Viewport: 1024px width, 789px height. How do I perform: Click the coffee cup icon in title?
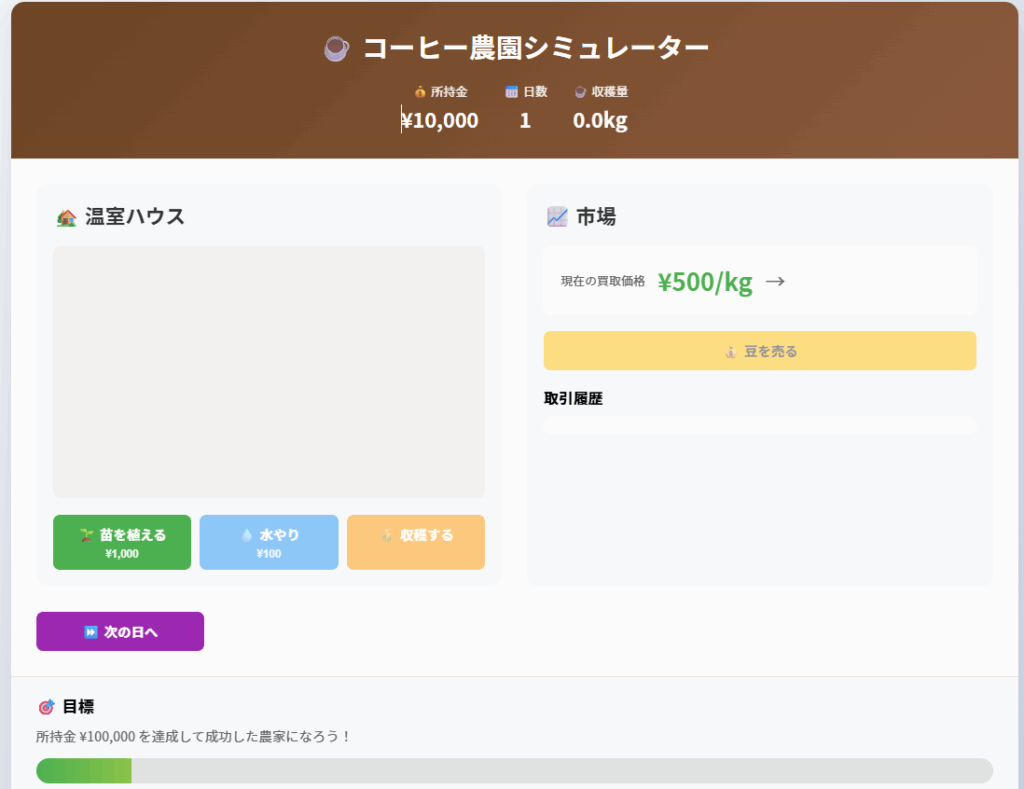click(337, 48)
